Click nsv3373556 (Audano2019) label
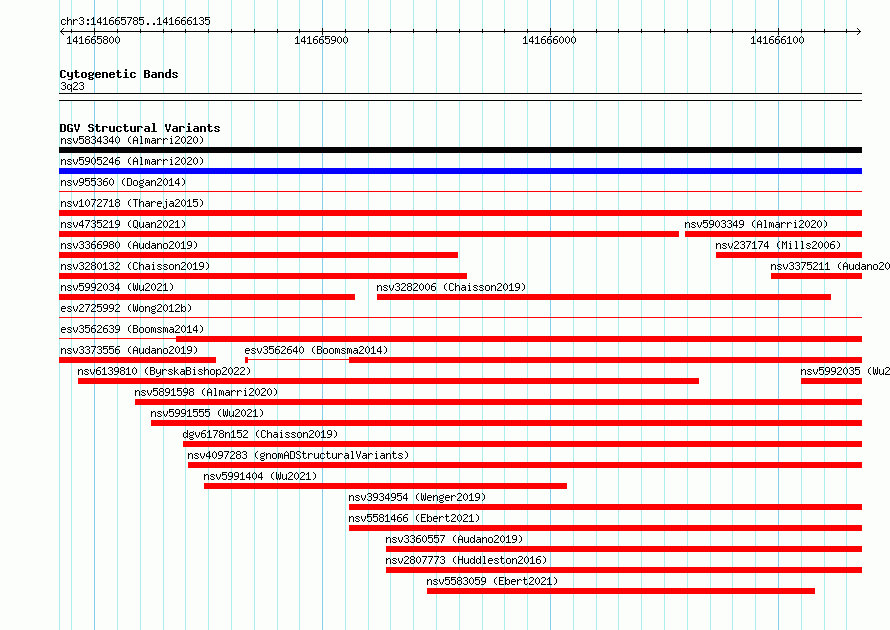The height and width of the screenshot is (630, 890). point(129,350)
